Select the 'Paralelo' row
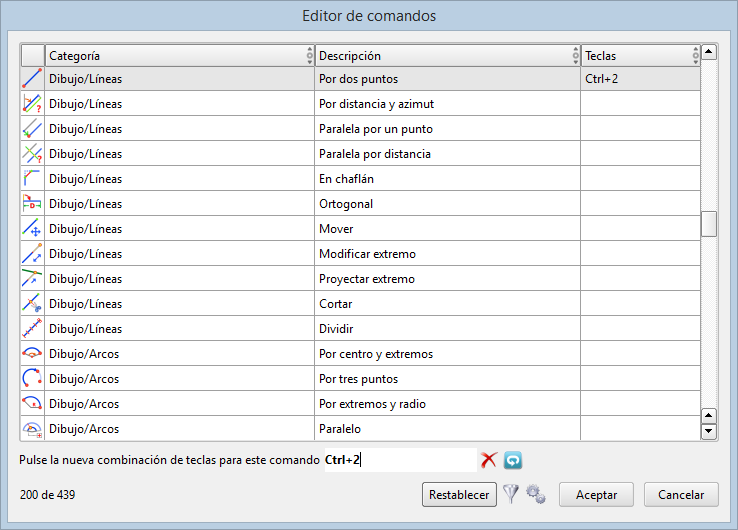 tap(361, 428)
